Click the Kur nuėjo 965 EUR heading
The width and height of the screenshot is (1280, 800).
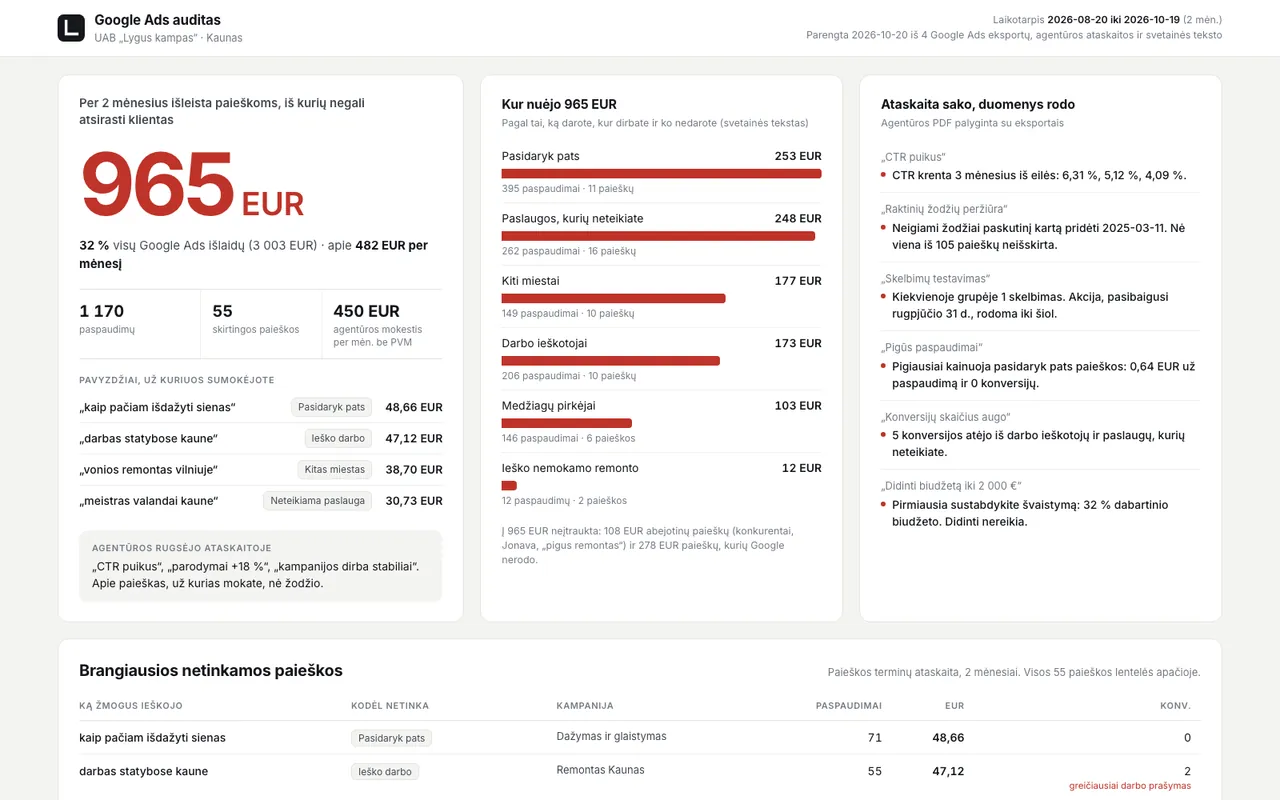(559, 104)
